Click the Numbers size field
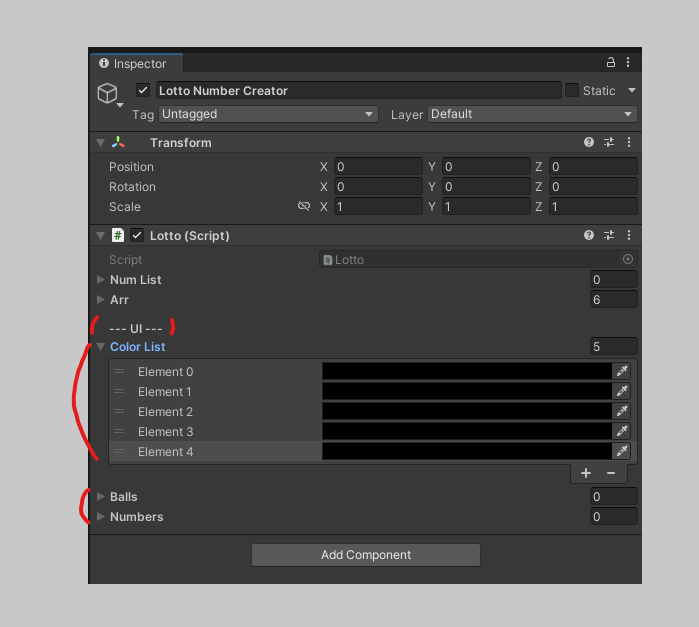 (x=613, y=516)
